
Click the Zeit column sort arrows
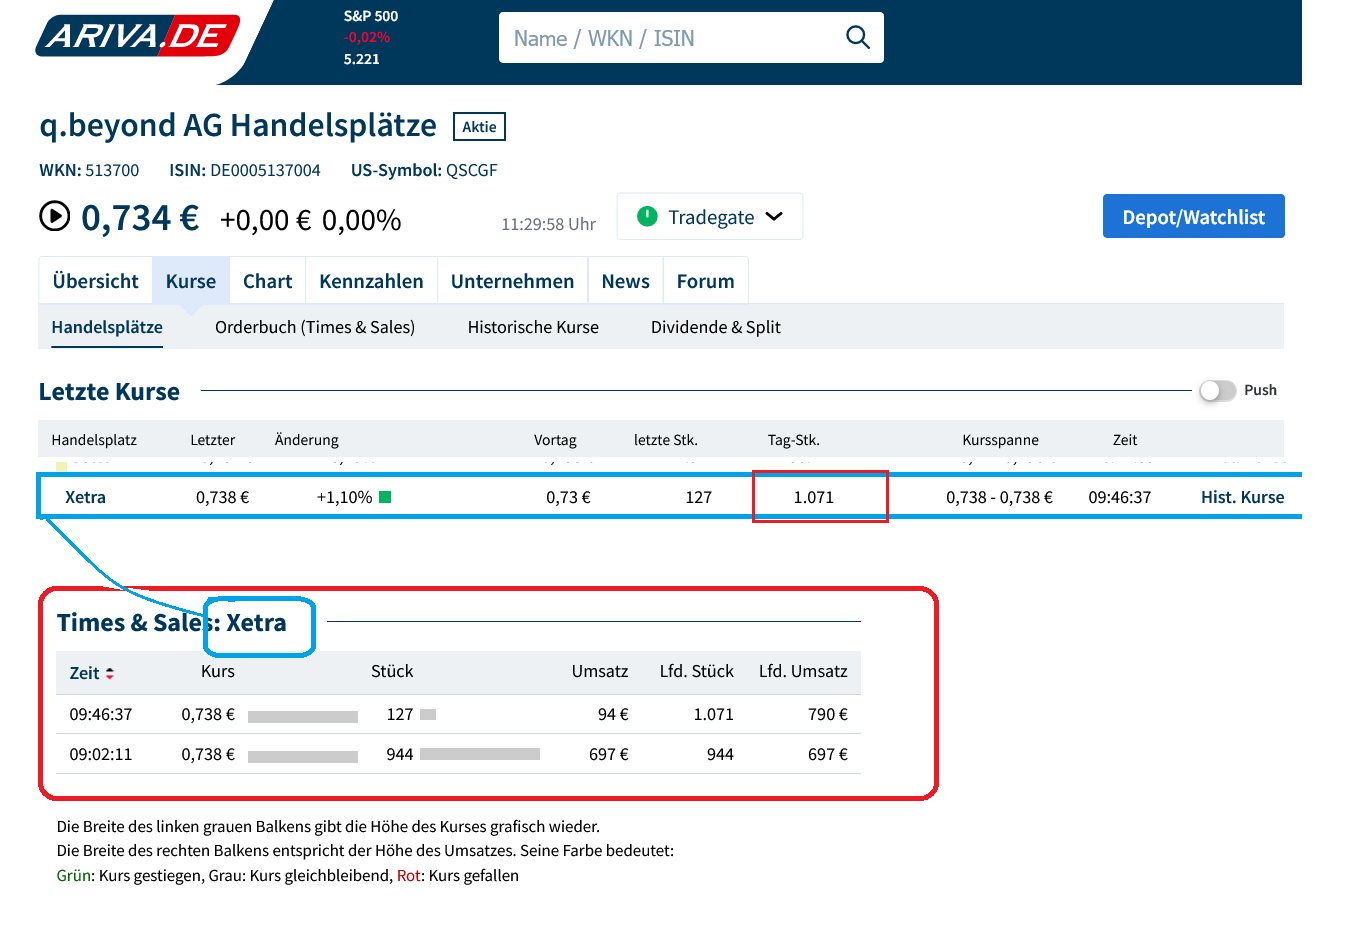tap(110, 673)
